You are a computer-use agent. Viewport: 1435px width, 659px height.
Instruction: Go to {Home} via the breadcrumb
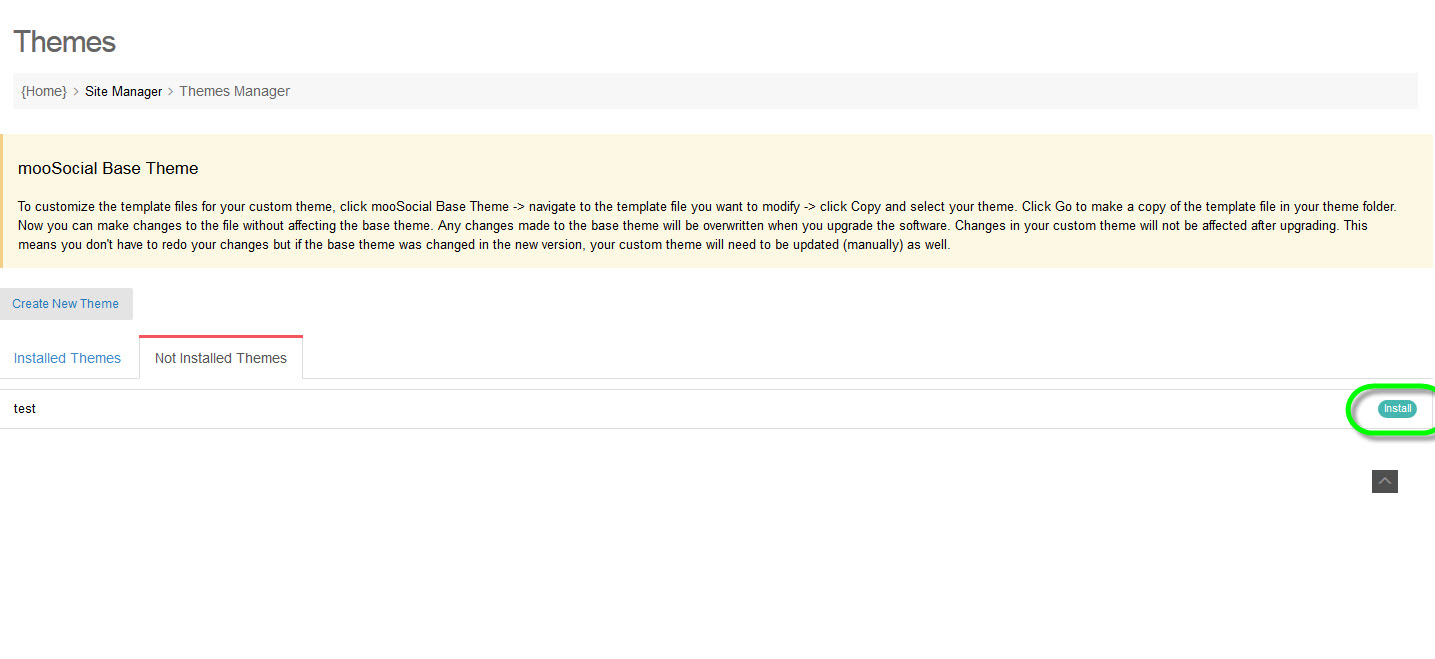pyautogui.click(x=44, y=91)
